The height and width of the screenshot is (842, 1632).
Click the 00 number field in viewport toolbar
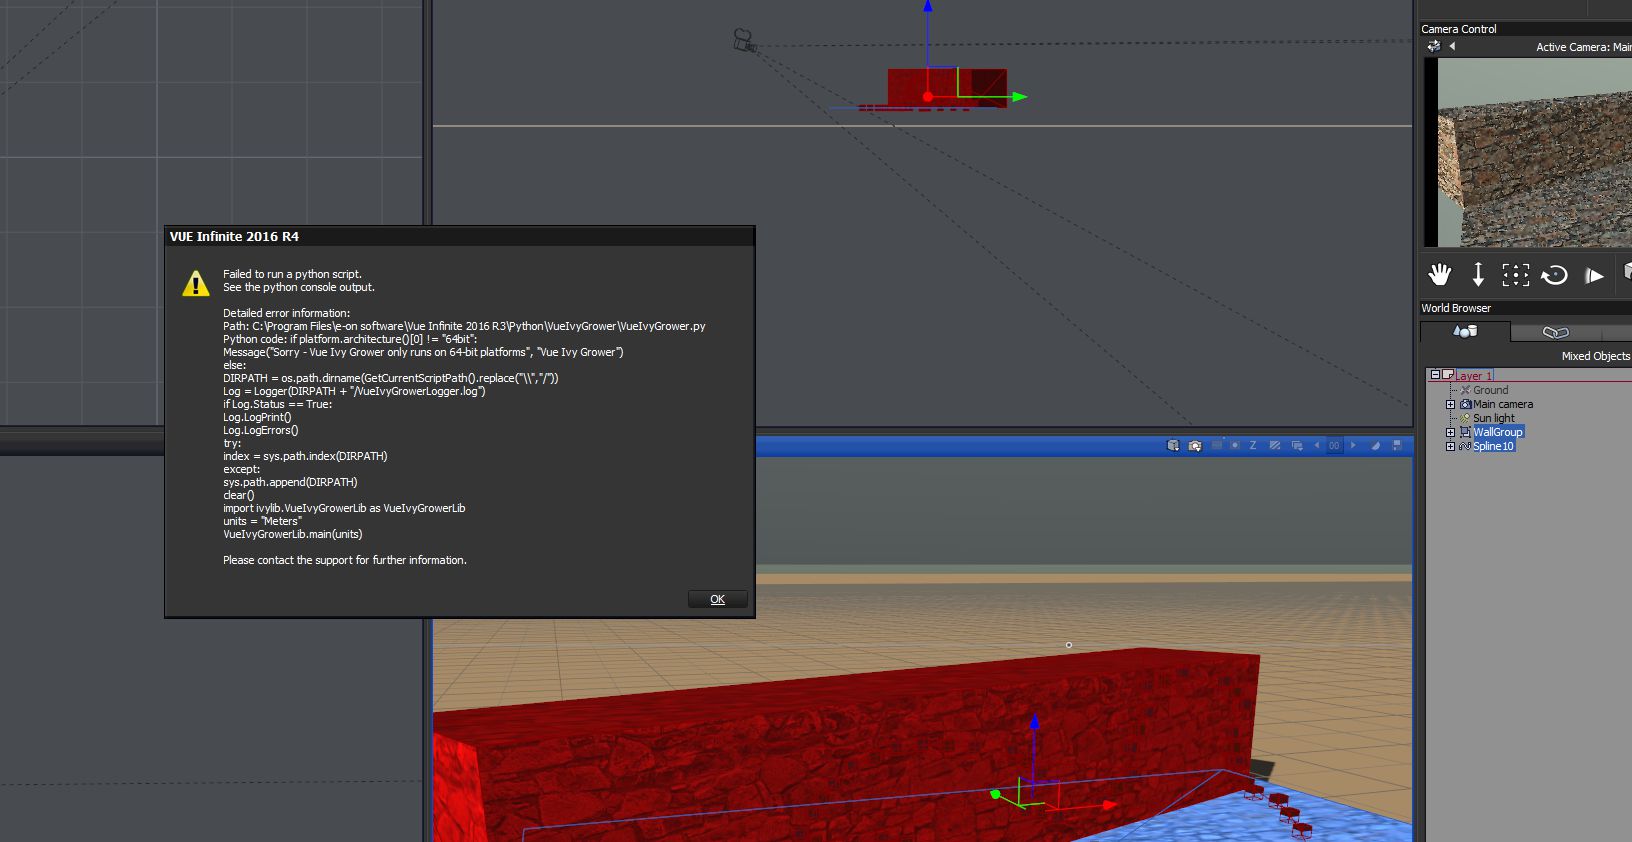(x=1334, y=446)
